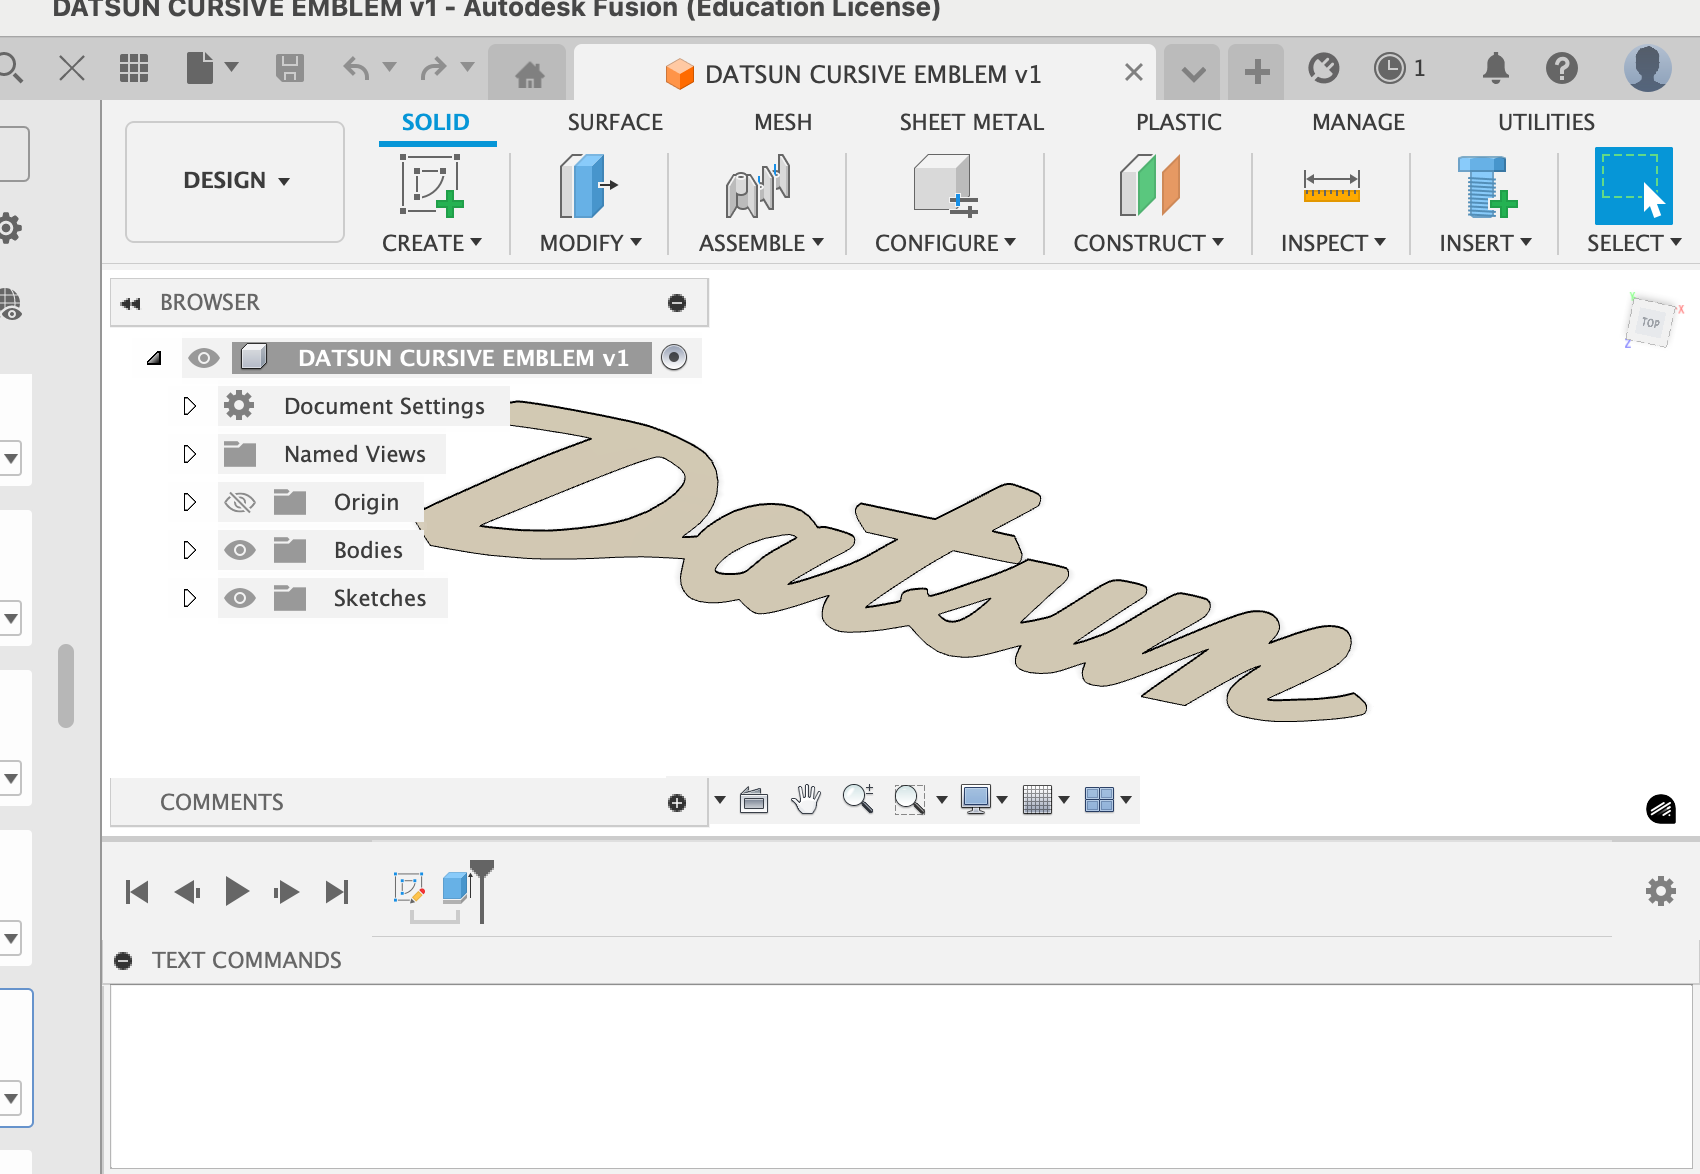
Task: Activate the Select tool icon
Action: point(1633,186)
